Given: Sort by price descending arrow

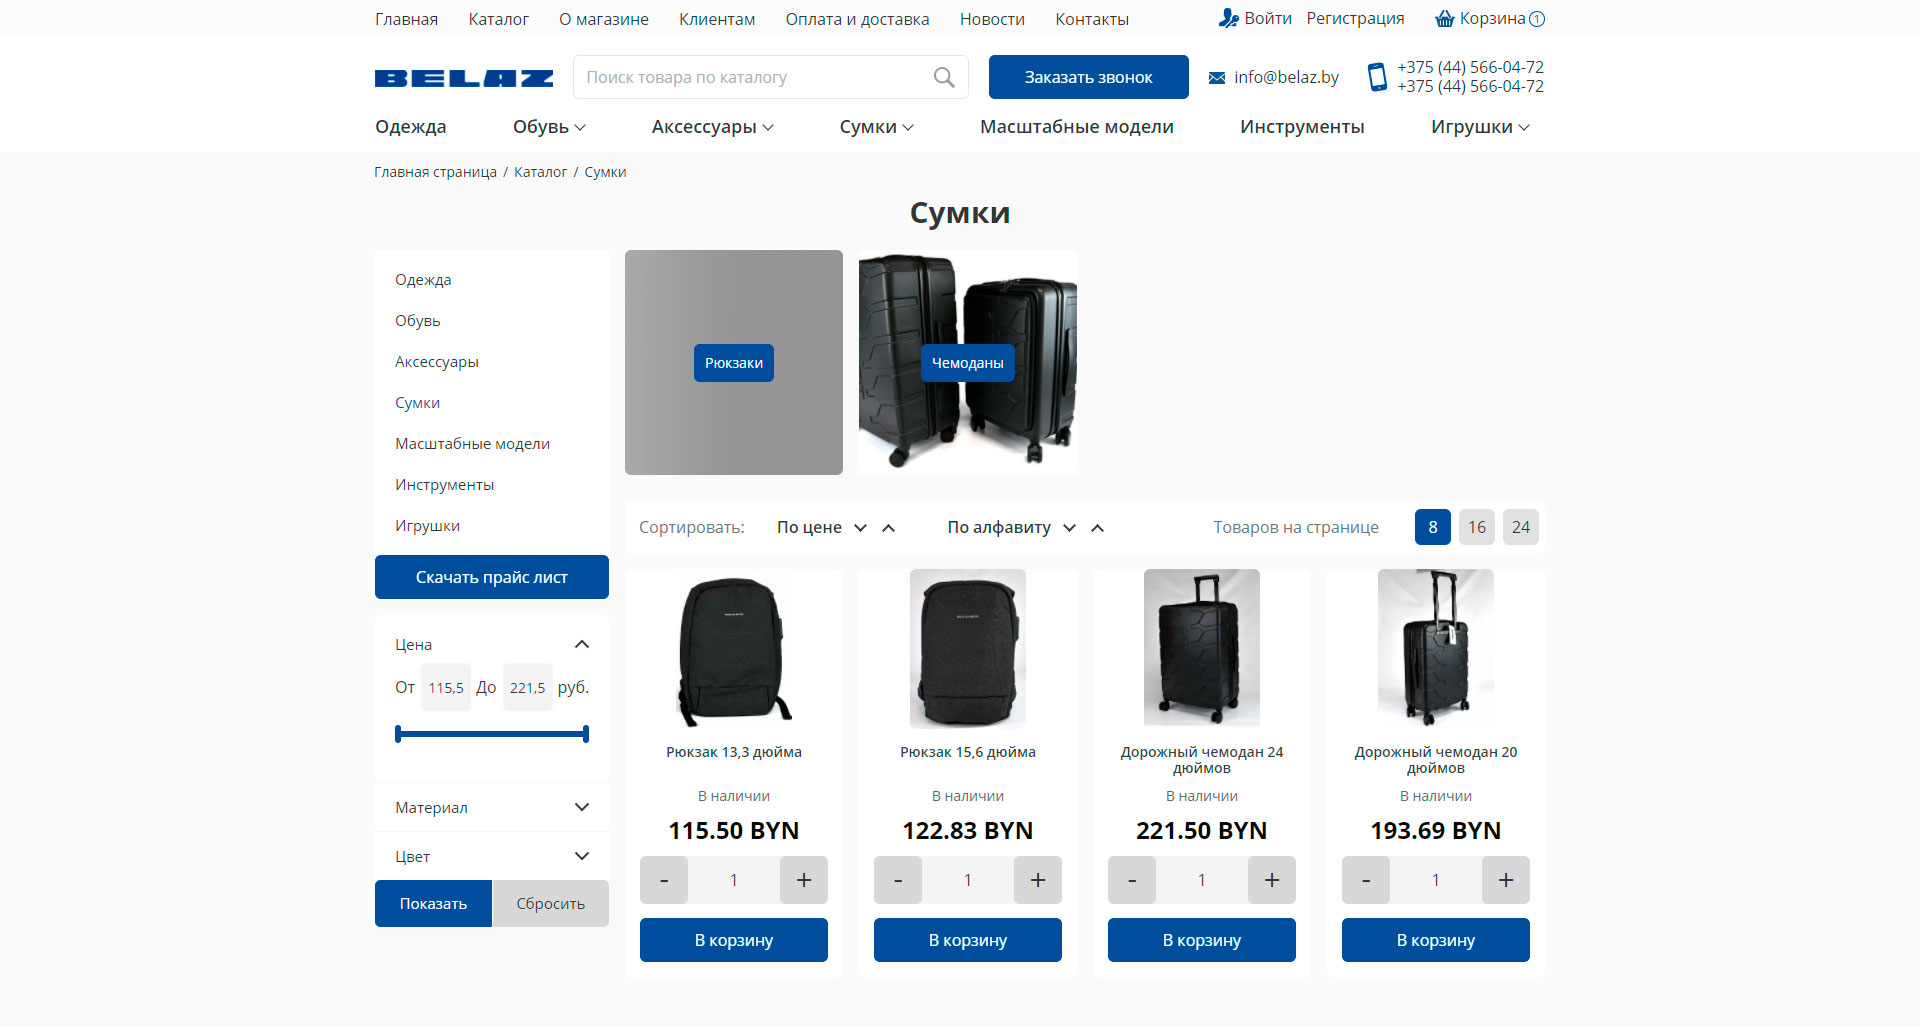Looking at the screenshot, I should [860, 528].
